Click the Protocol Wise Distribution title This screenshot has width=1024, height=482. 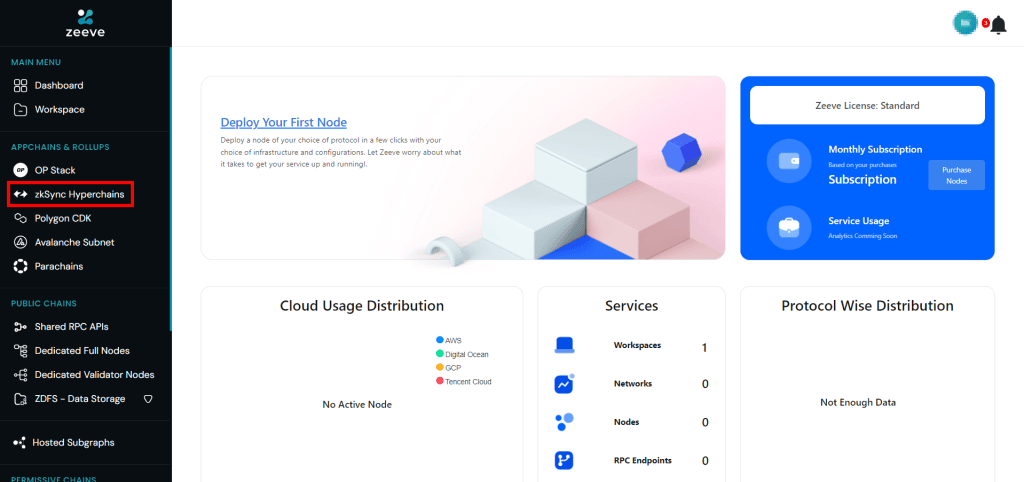click(867, 306)
